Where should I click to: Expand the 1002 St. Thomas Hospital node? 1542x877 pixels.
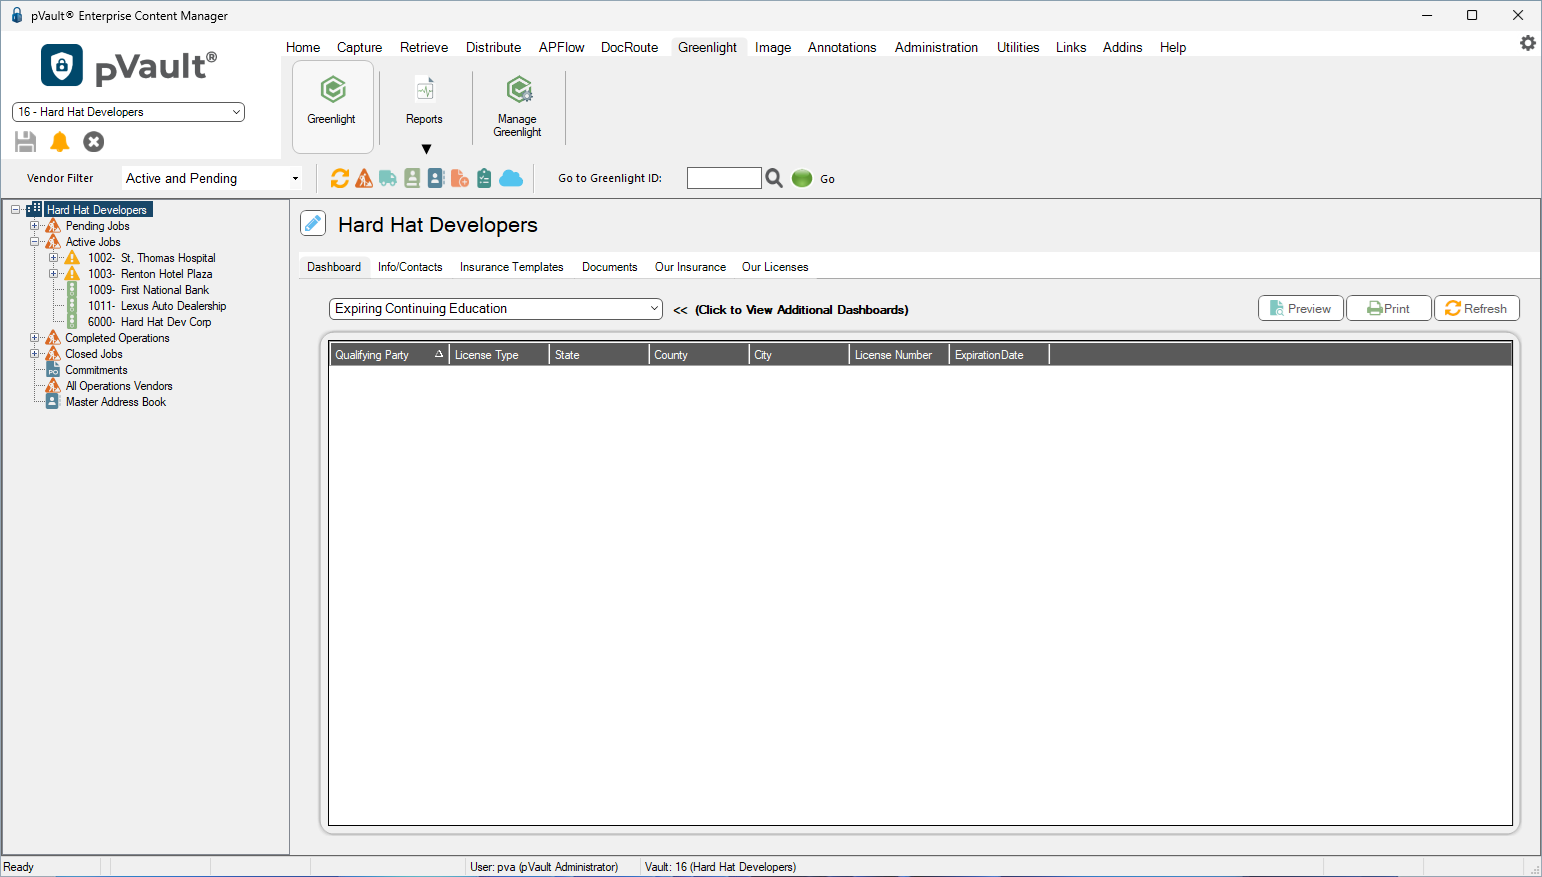click(54, 258)
